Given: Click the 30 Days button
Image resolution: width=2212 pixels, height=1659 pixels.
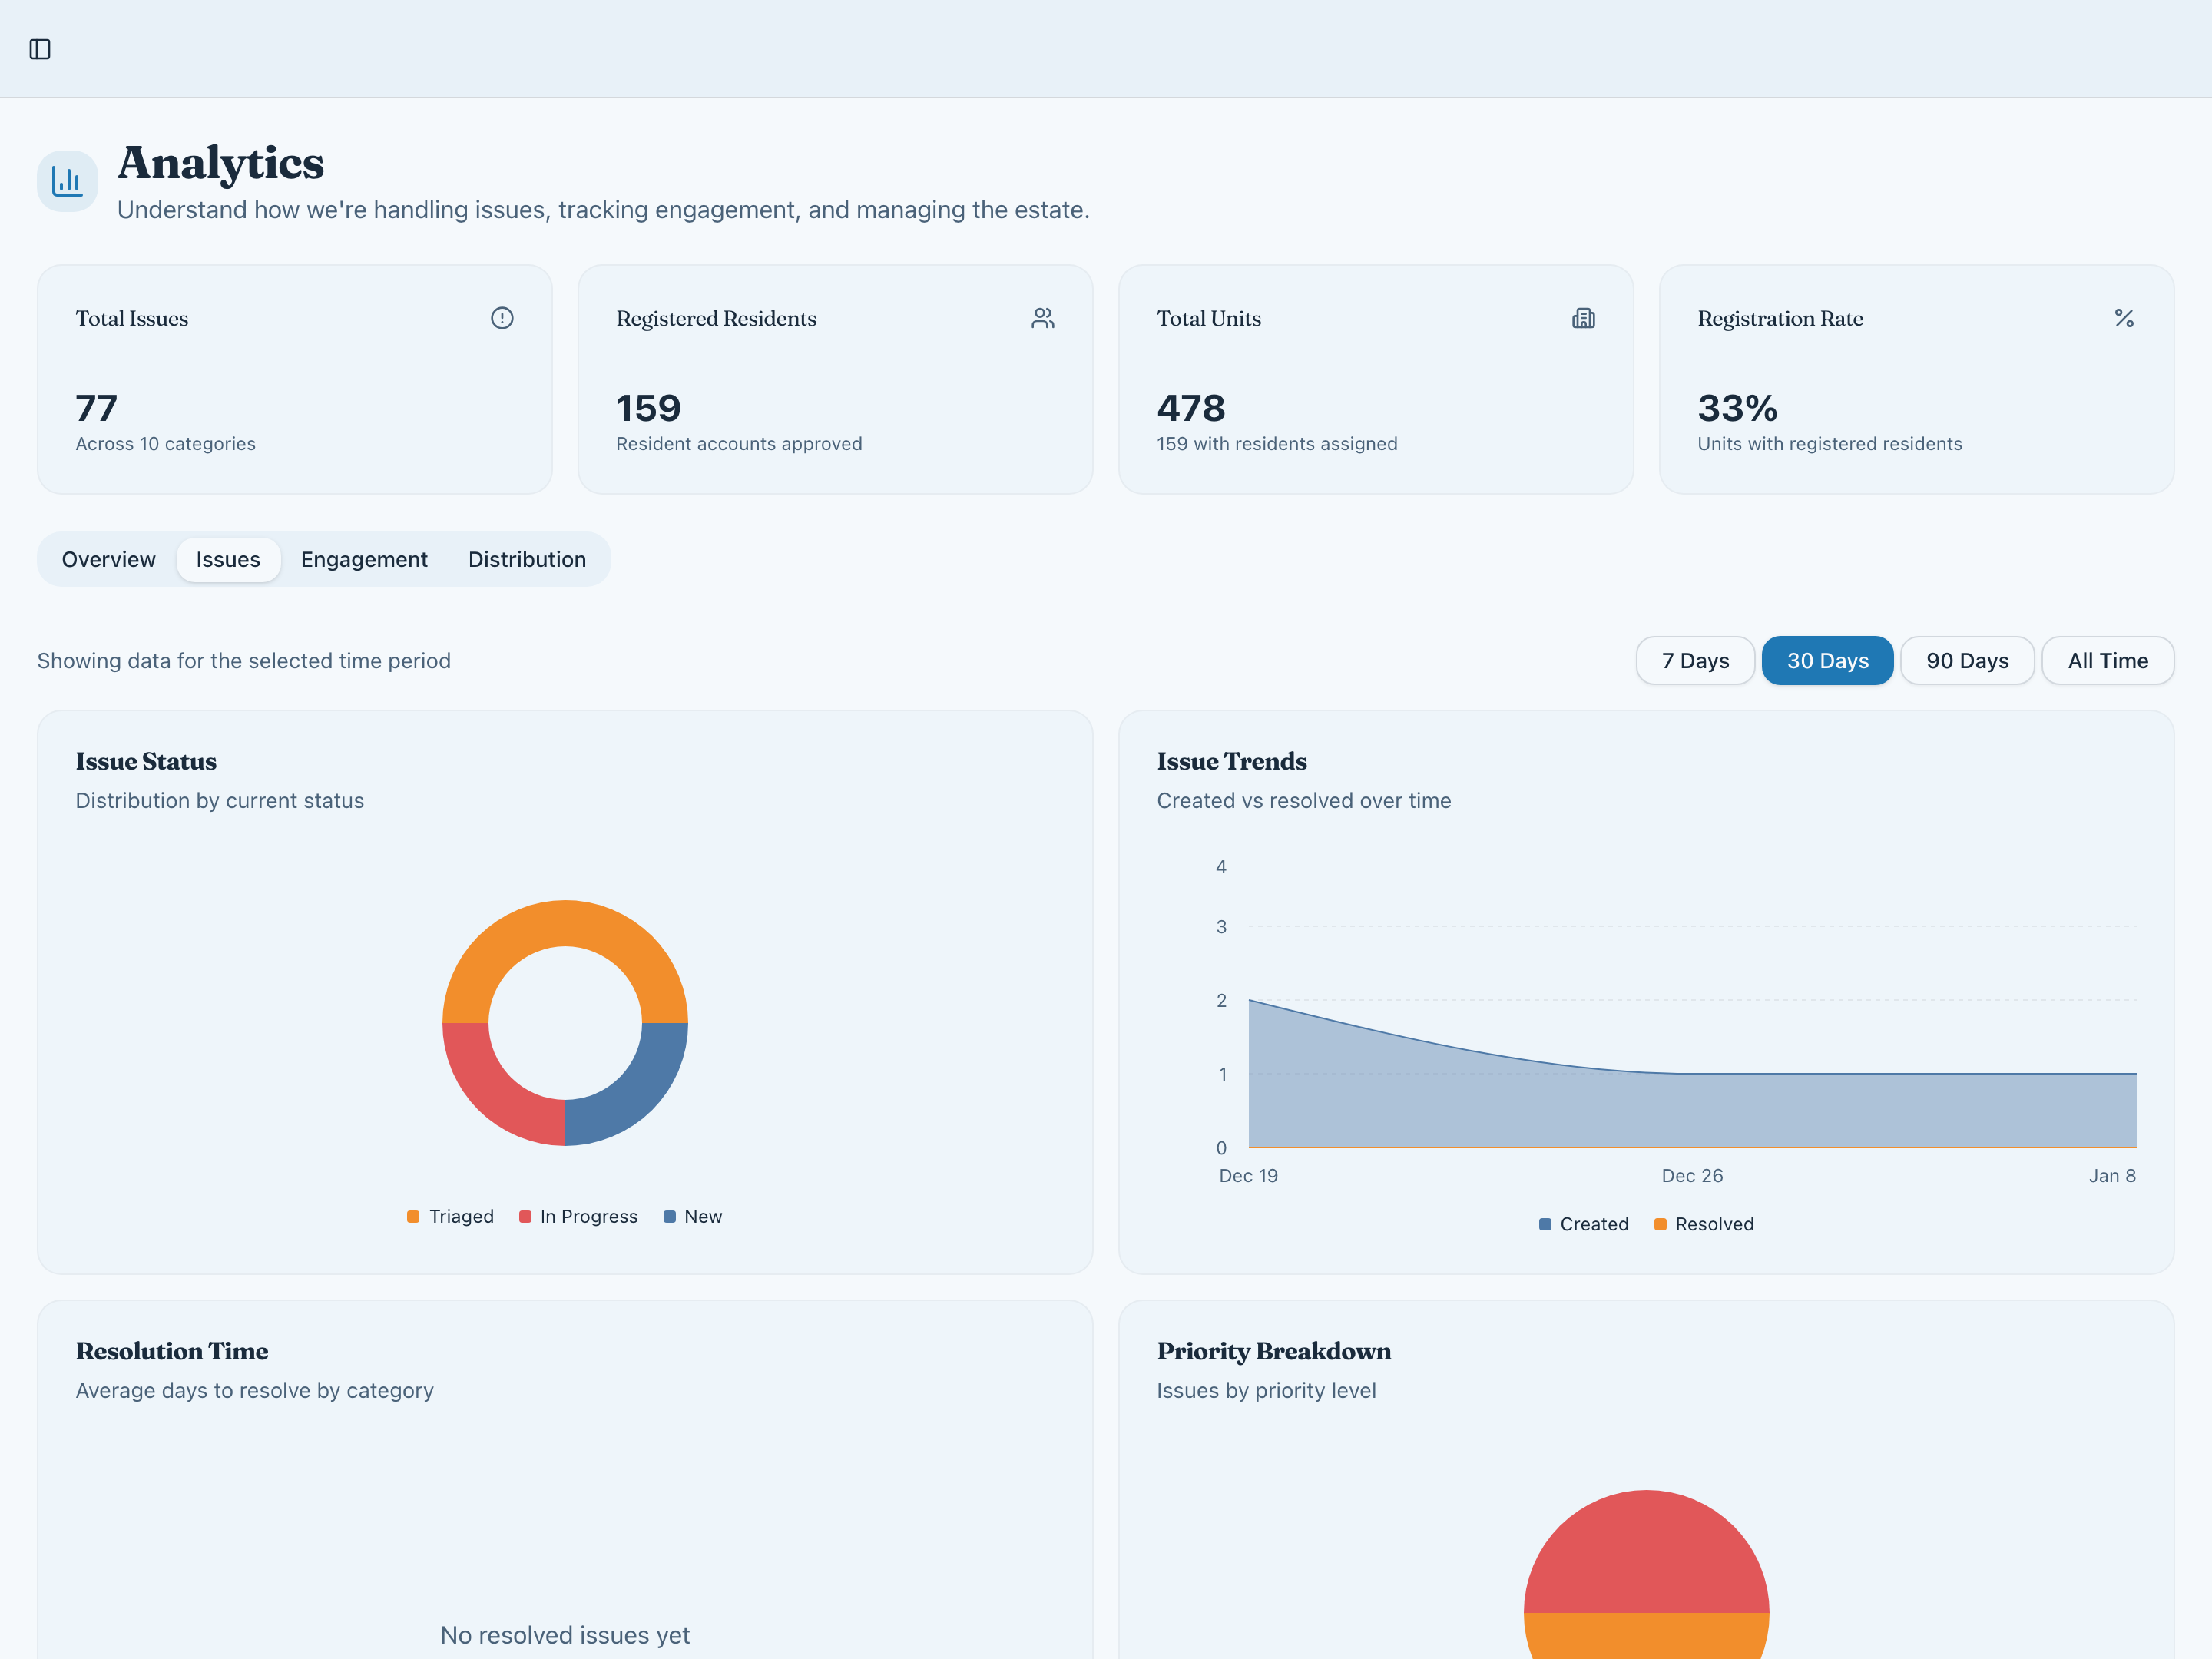Looking at the screenshot, I should point(1827,660).
